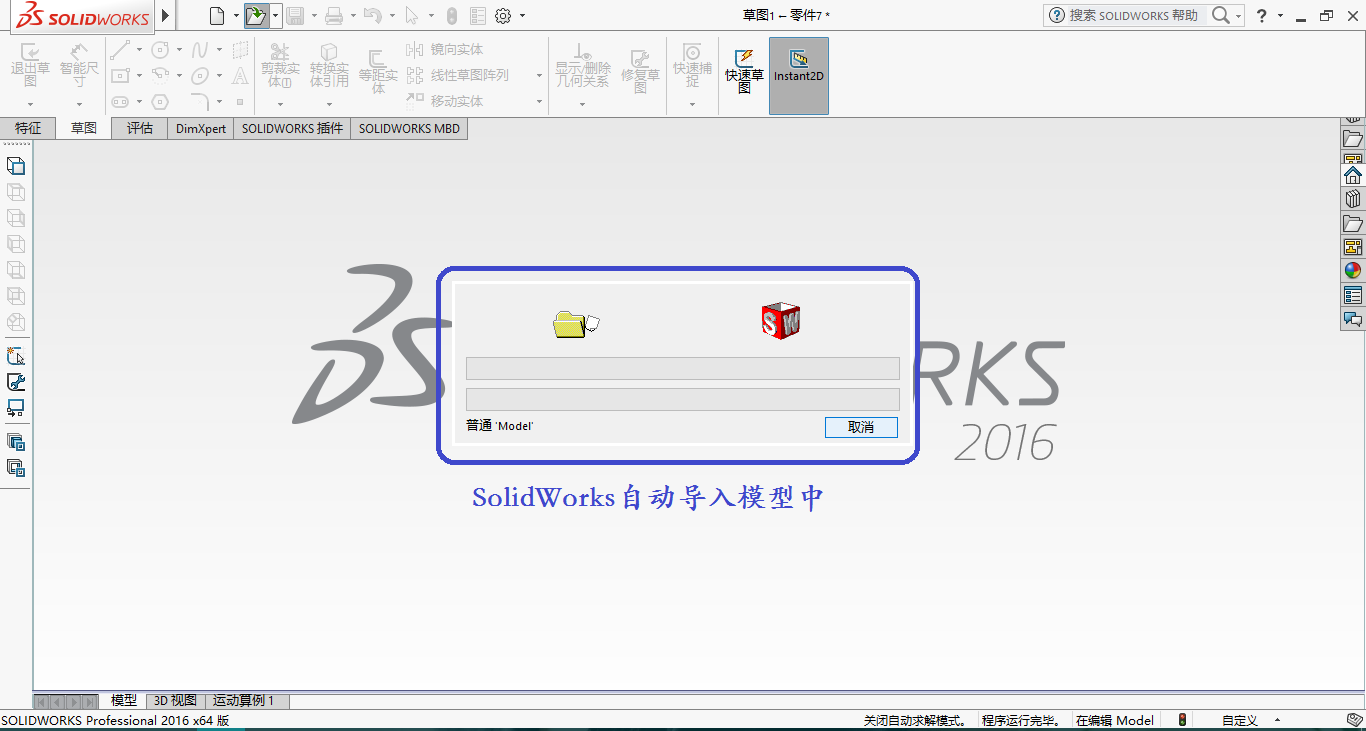Expand the Options gear dropdown arrow

[523, 16]
